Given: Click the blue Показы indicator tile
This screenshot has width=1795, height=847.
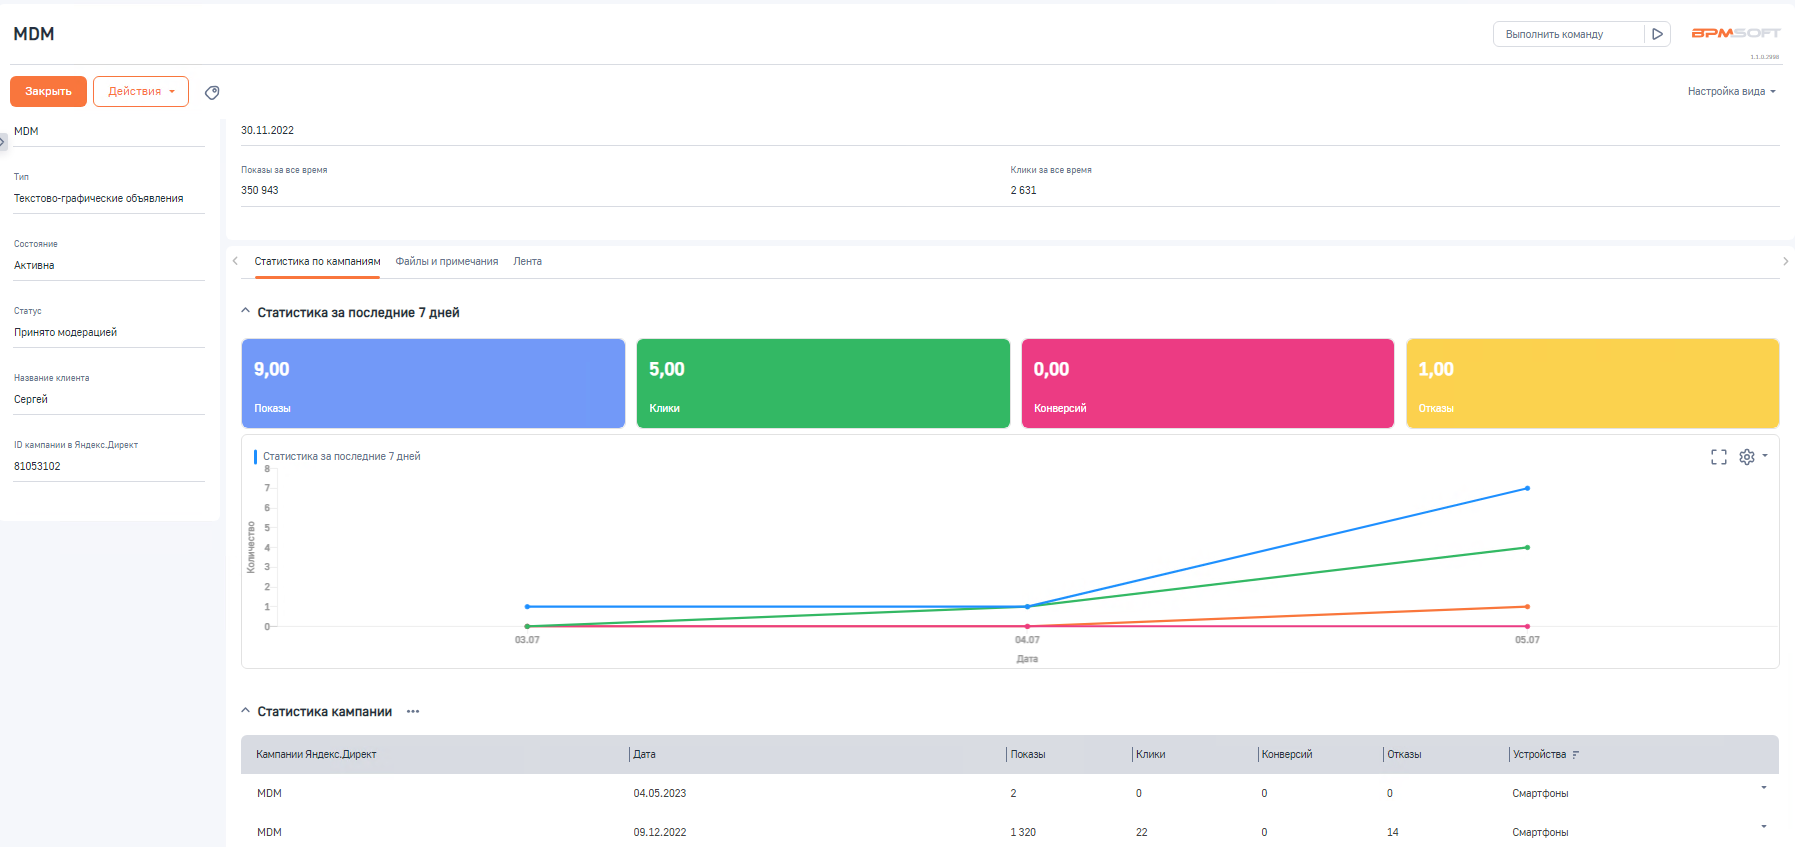Looking at the screenshot, I should [433, 383].
